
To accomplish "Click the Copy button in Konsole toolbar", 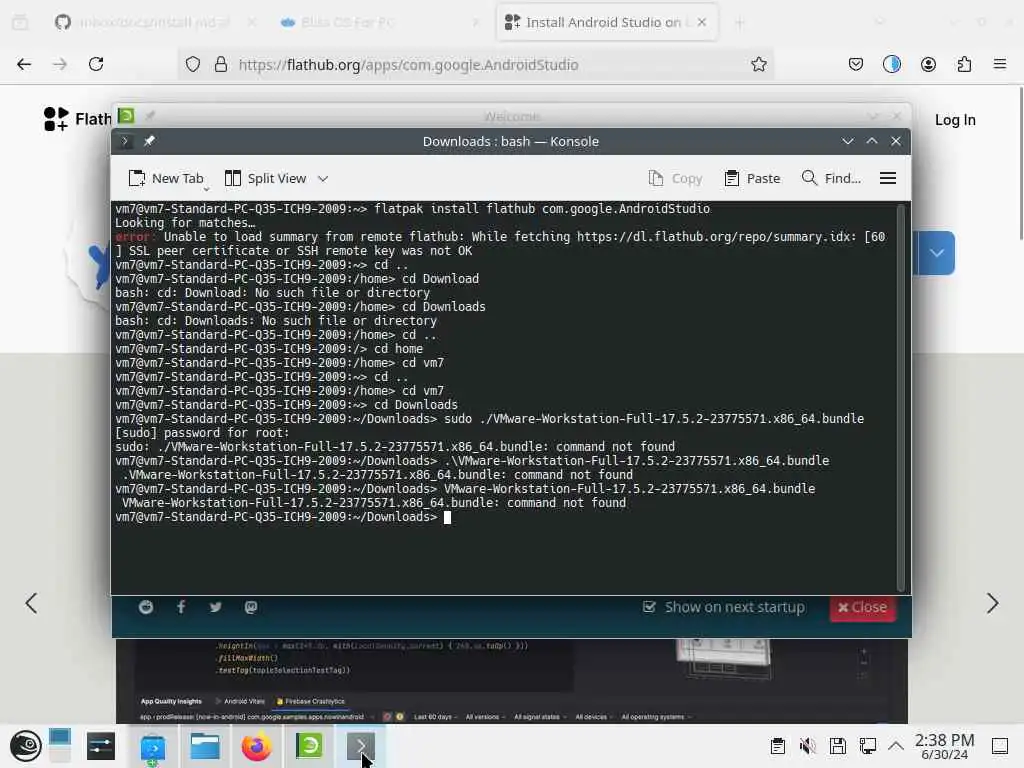I will tap(675, 178).
